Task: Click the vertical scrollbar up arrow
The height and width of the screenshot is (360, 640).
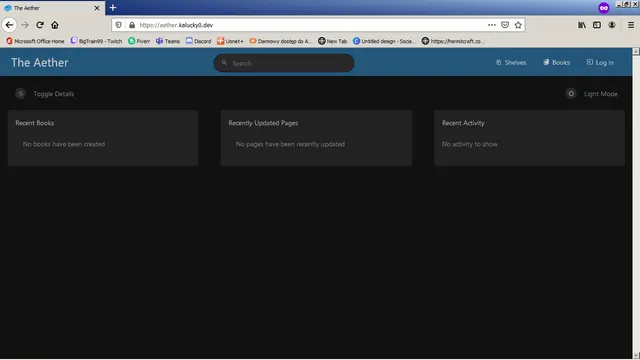Action: [636, 51]
